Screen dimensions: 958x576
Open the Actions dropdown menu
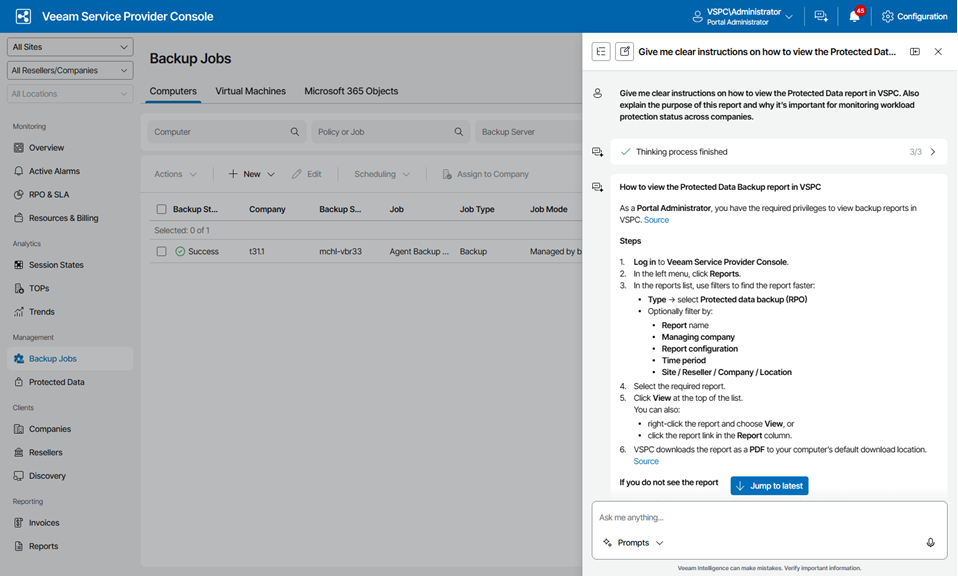tap(175, 174)
